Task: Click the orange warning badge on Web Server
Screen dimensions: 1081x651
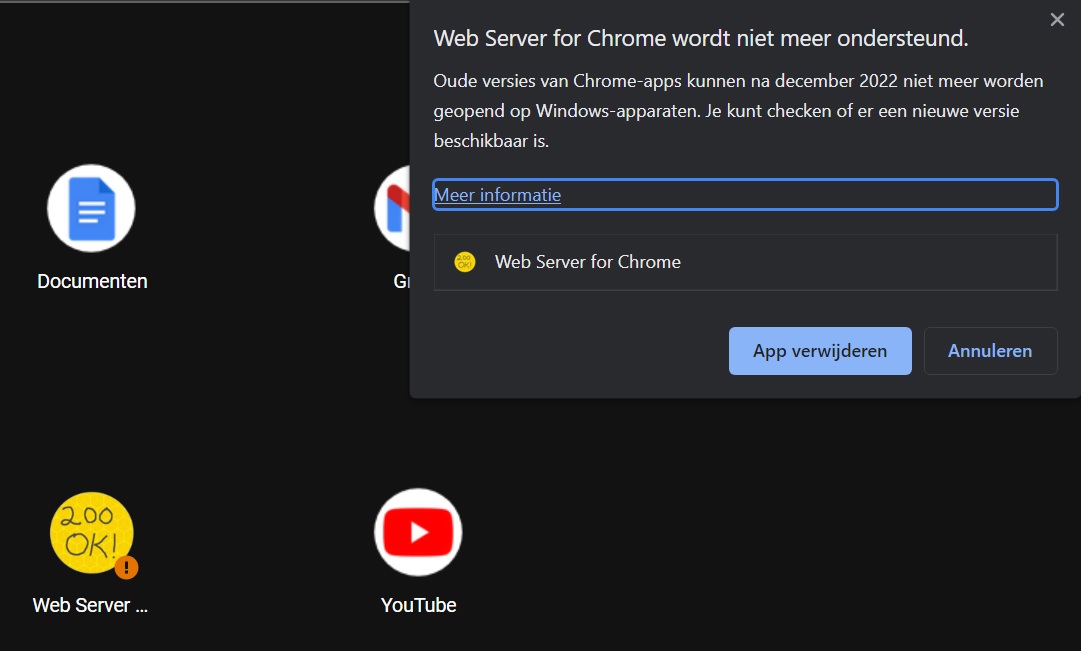Action: [x=126, y=567]
